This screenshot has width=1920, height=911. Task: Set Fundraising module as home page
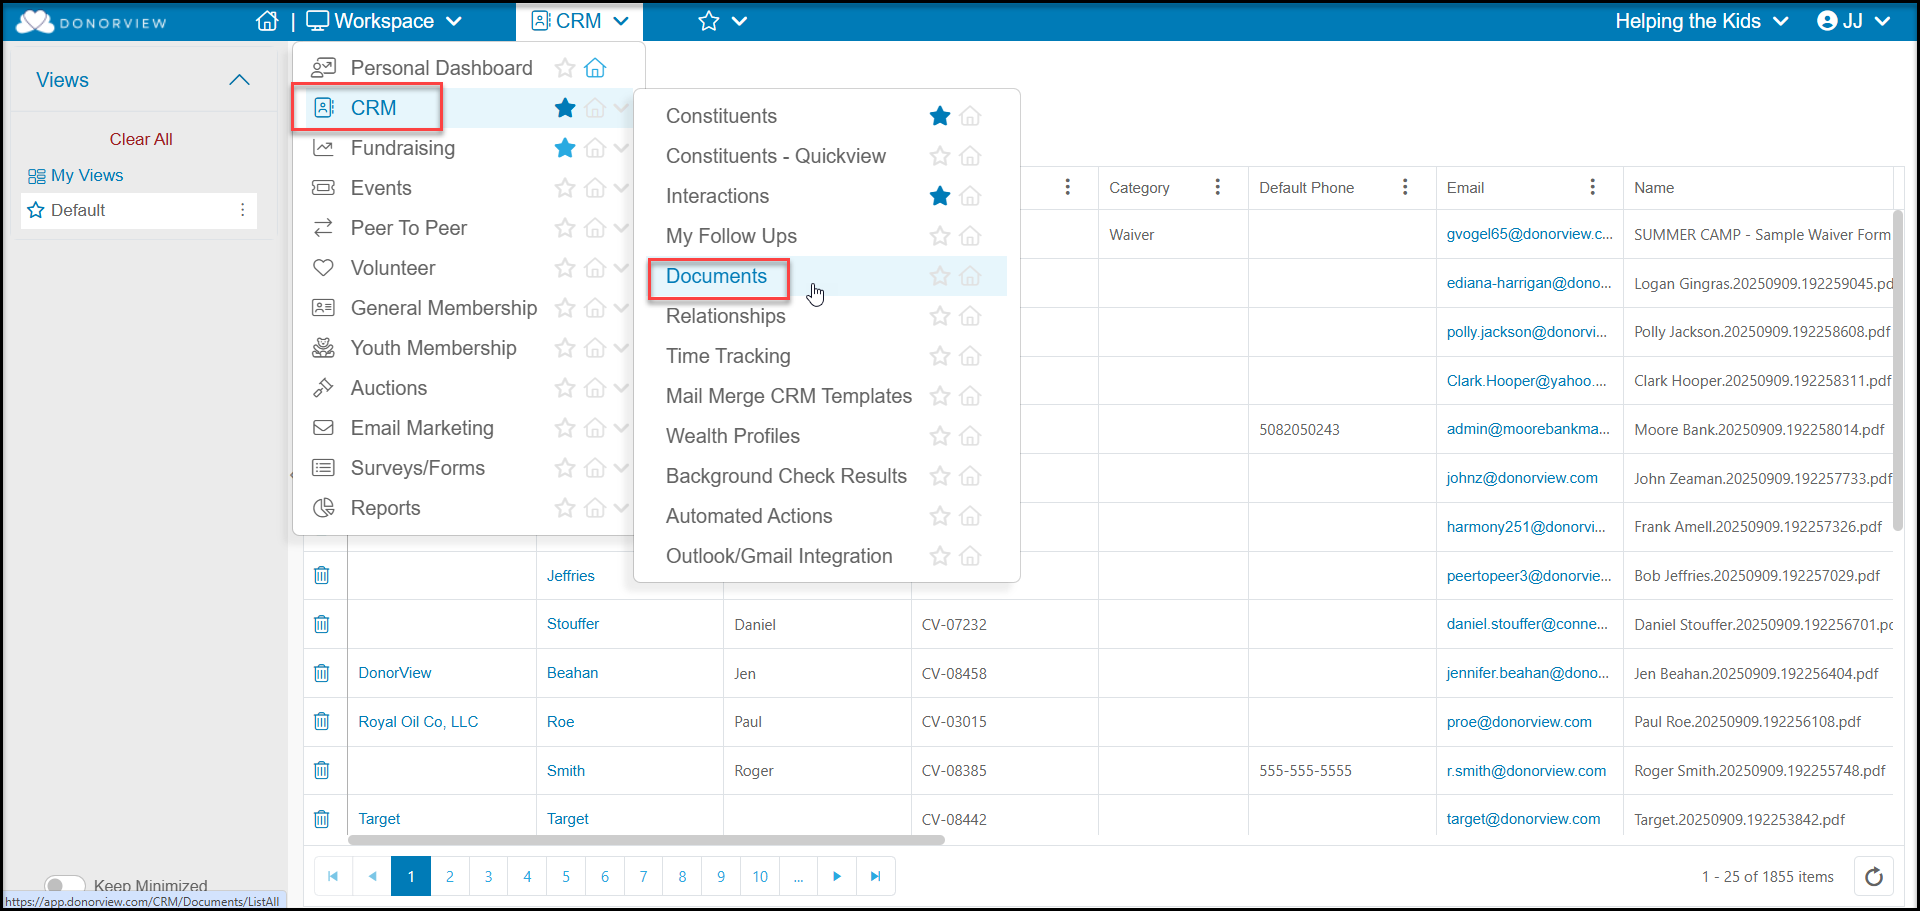pos(595,148)
